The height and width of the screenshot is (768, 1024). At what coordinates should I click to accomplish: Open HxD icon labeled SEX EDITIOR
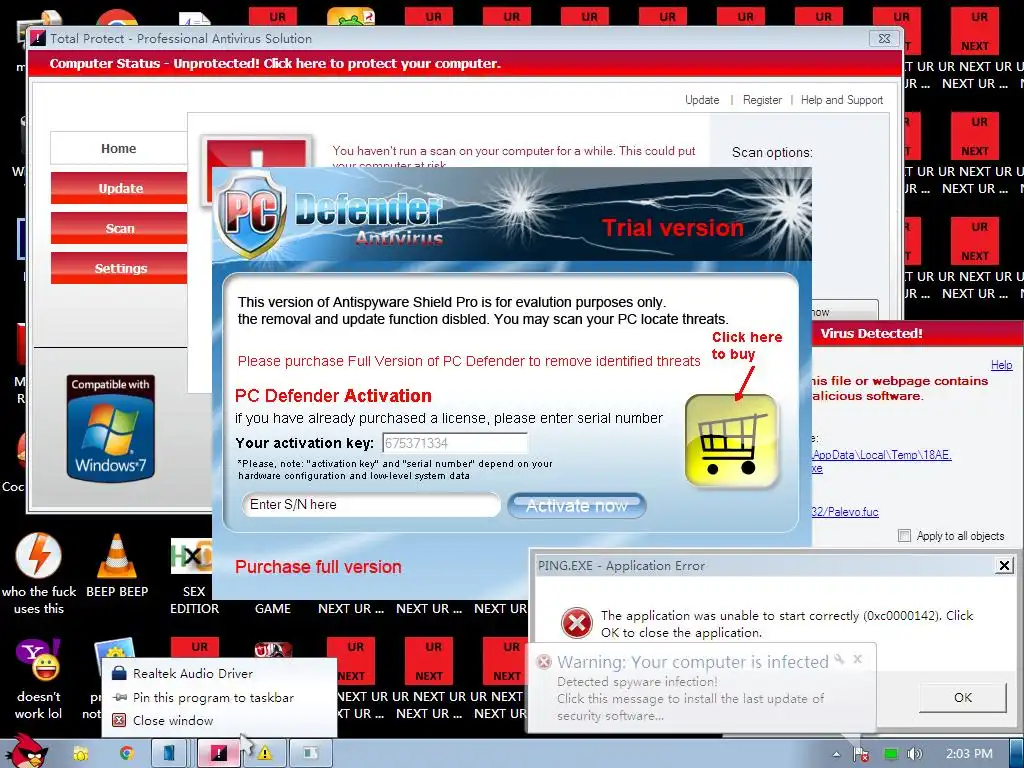pyautogui.click(x=191, y=556)
